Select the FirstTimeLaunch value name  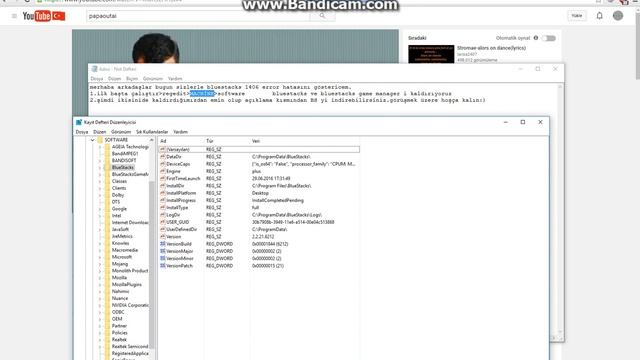tap(183, 178)
